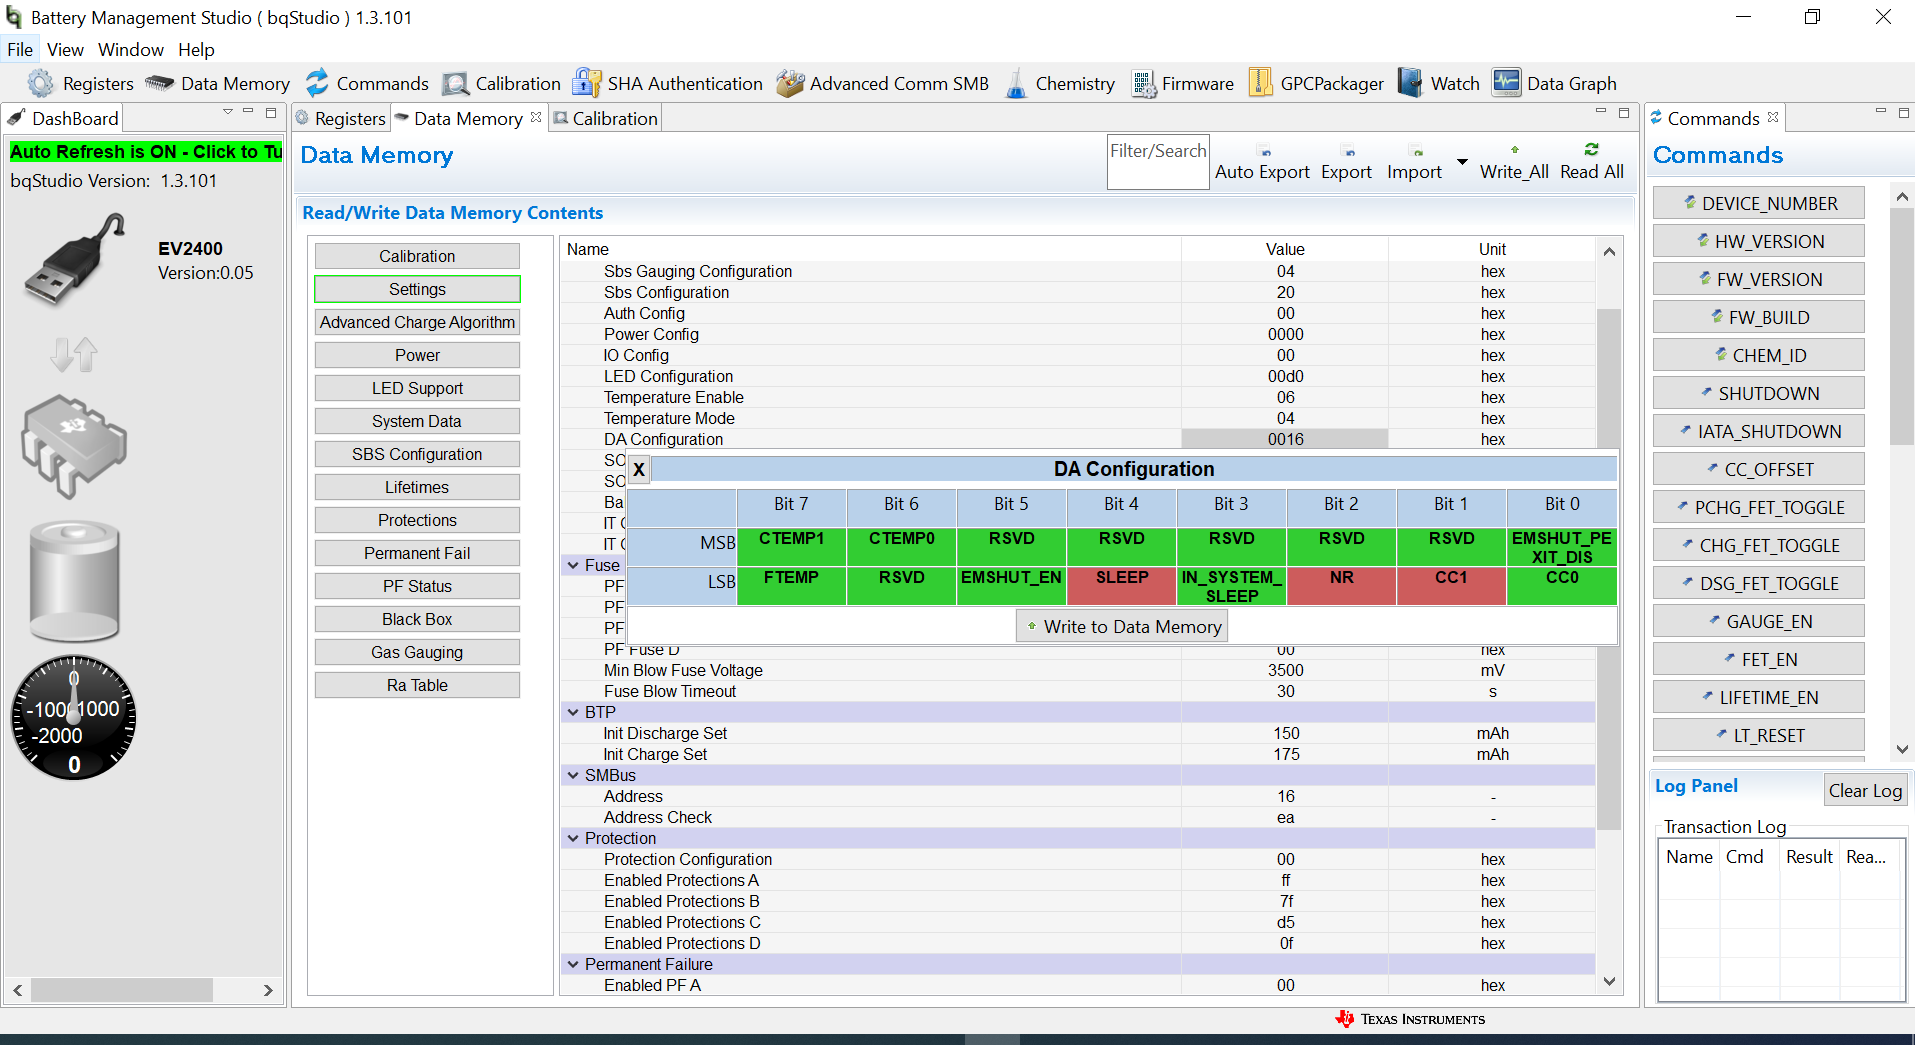This screenshot has height=1045, width=1915.
Task: Minimize the DashBoard panel
Action: (x=248, y=112)
